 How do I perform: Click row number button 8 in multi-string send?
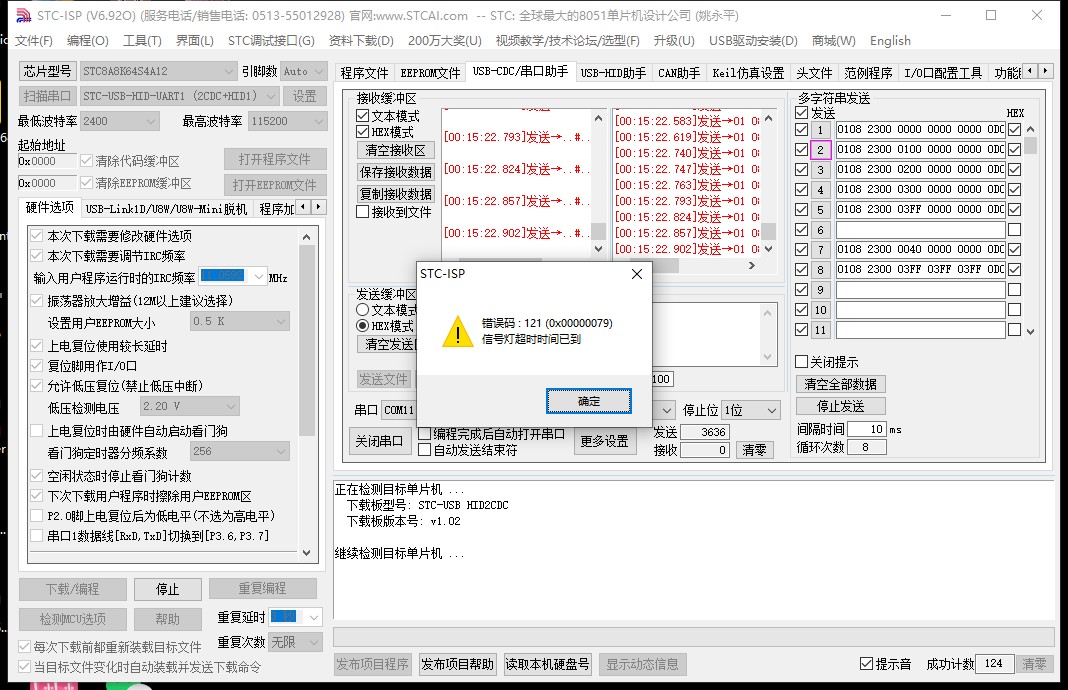(820, 270)
